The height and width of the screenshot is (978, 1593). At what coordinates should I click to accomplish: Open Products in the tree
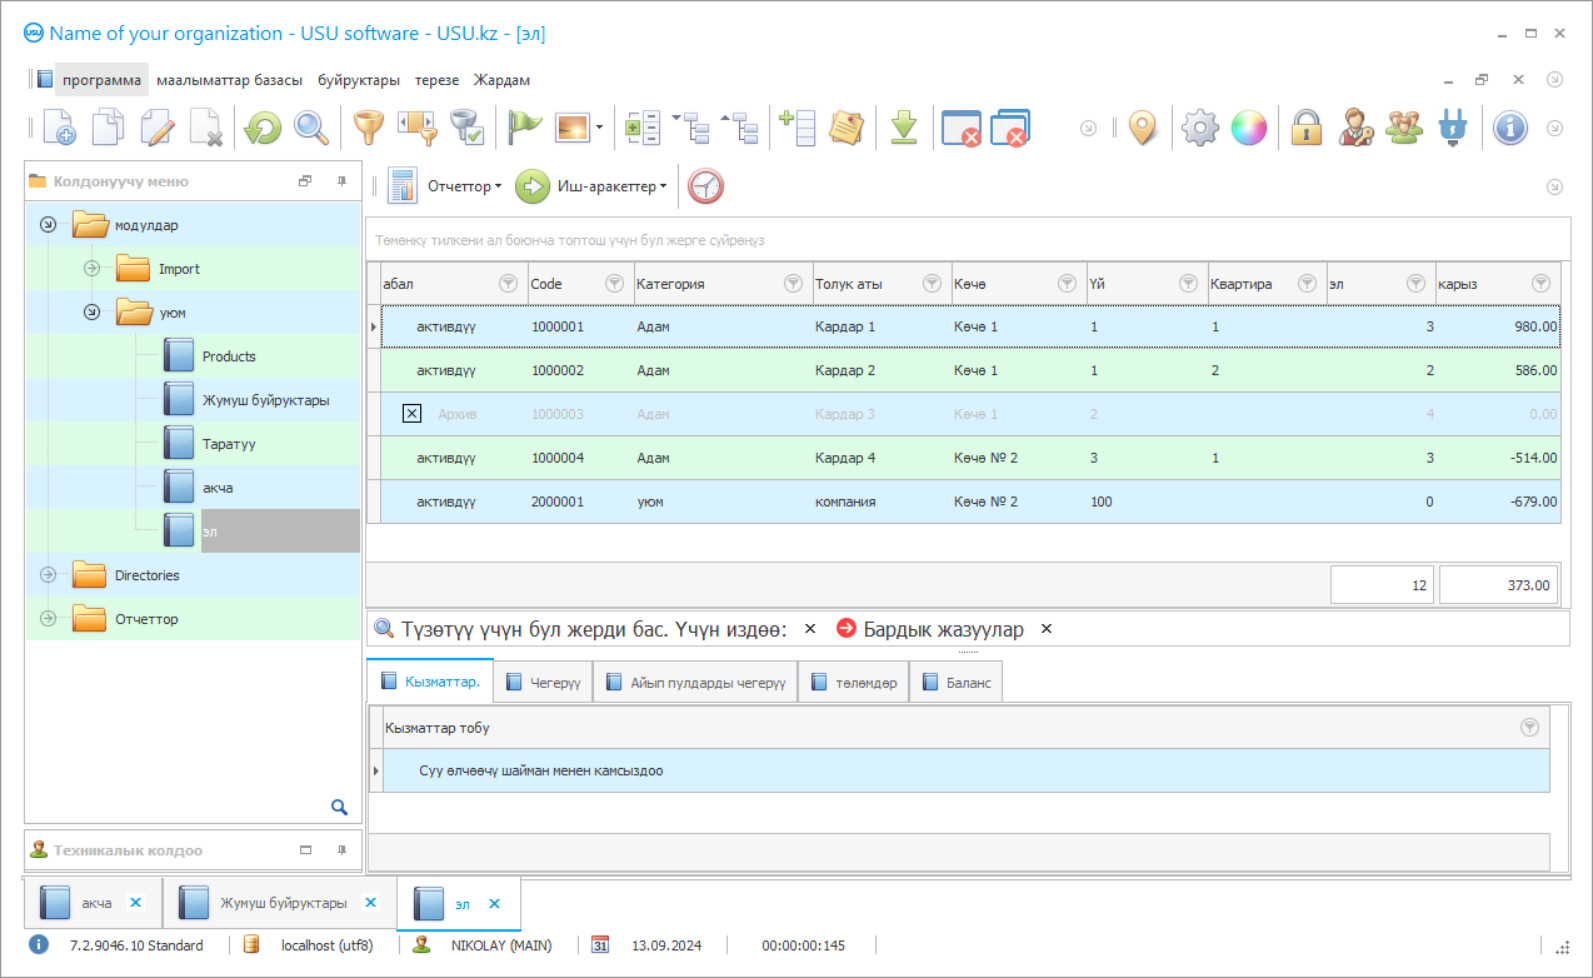pos(229,356)
